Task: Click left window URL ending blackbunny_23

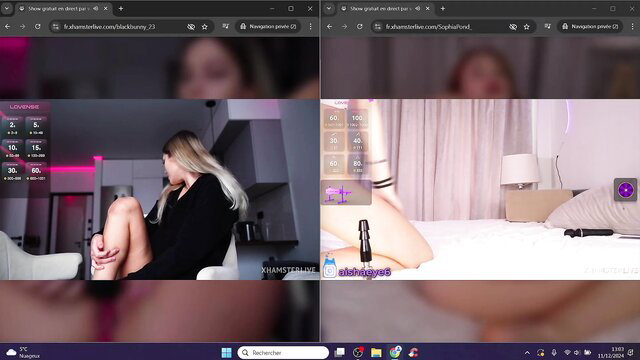Action: [109, 27]
